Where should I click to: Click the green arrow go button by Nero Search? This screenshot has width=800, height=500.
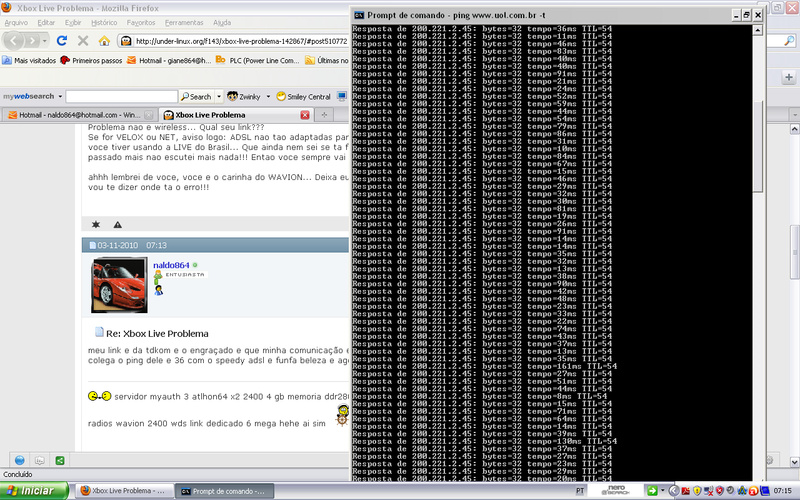[x=652, y=491]
